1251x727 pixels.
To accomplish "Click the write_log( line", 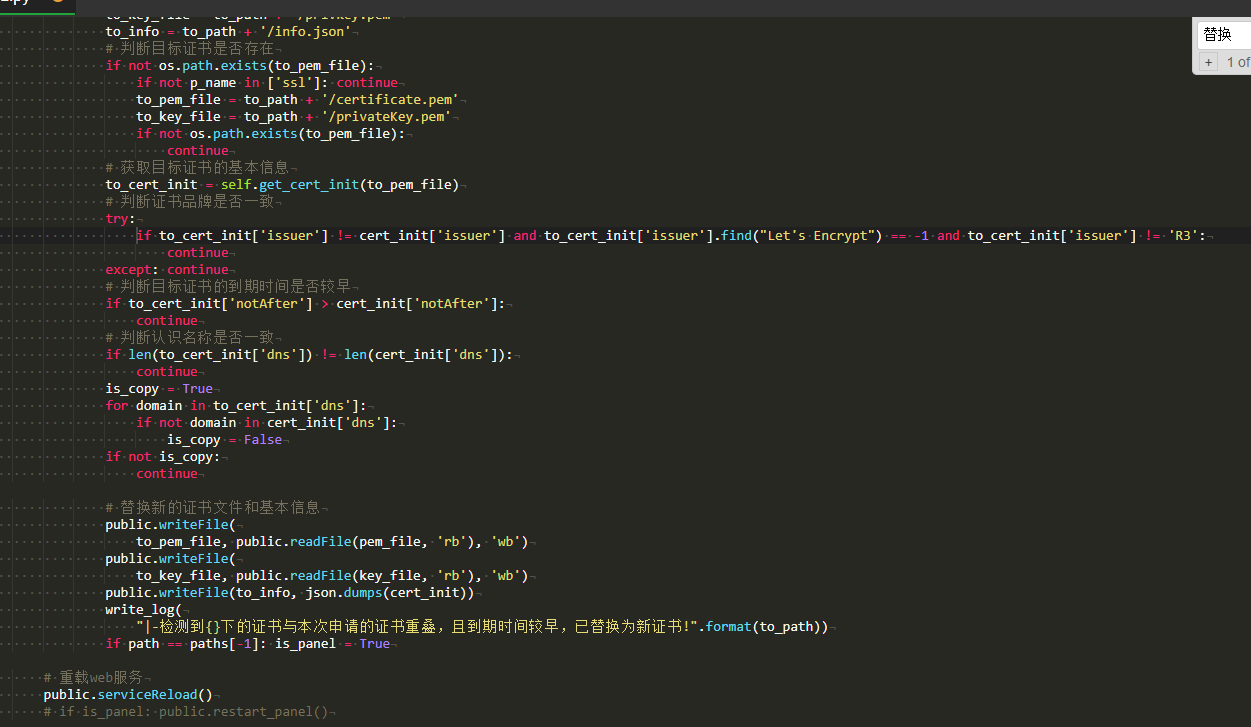I will [143, 610].
